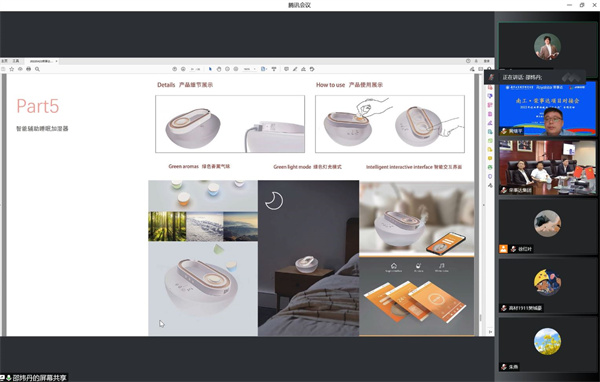Switch to the 工具 tools tab

click(16, 61)
